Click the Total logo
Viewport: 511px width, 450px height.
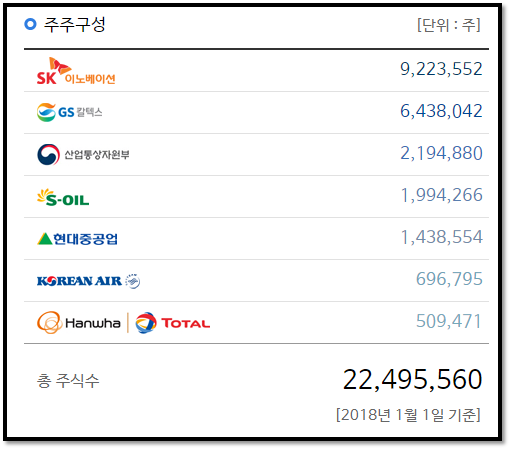coord(173,323)
